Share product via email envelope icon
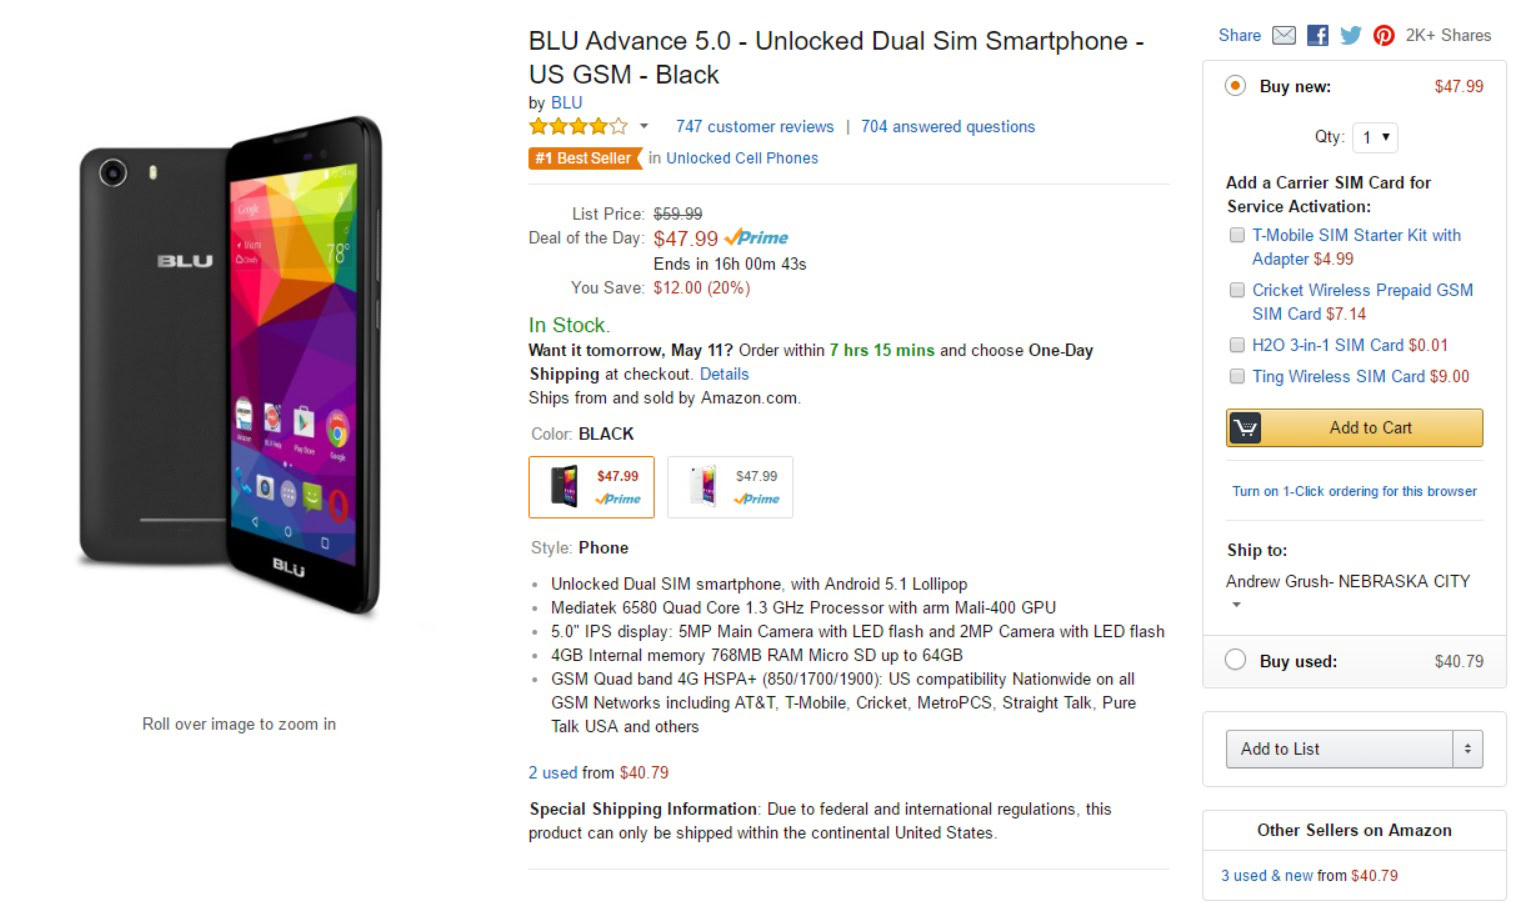Image resolution: width=1514 pixels, height=904 pixels. point(1284,36)
